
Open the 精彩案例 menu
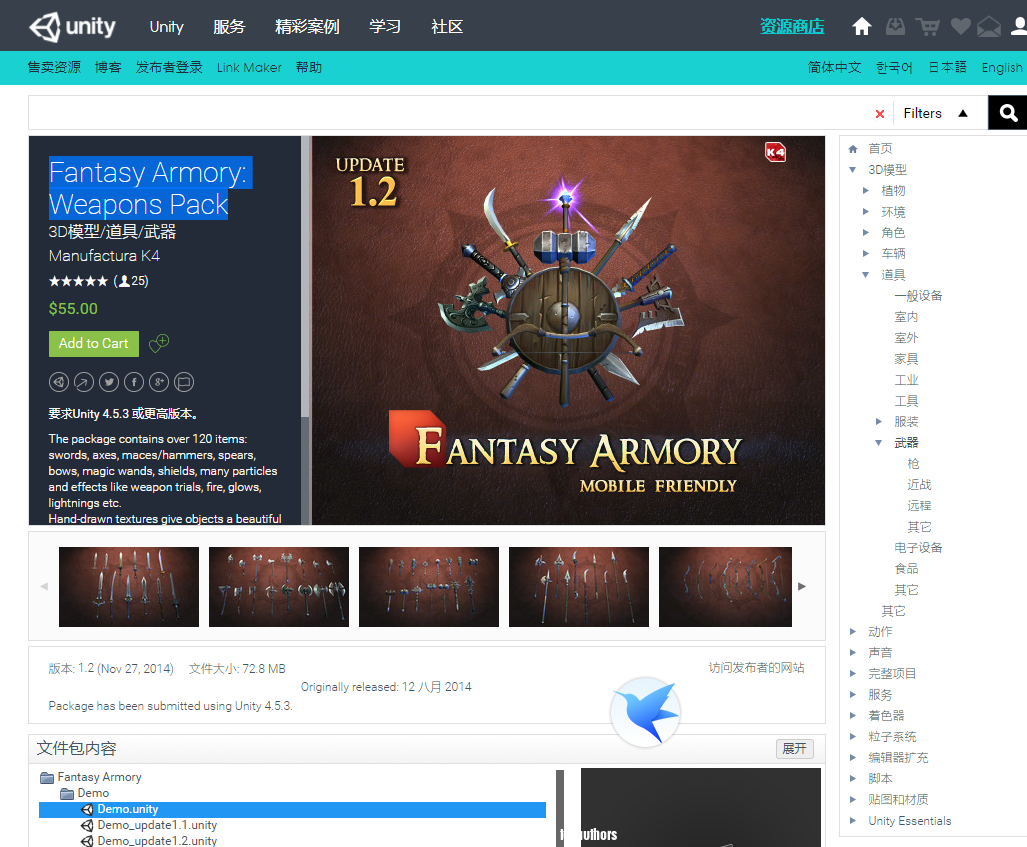[307, 27]
